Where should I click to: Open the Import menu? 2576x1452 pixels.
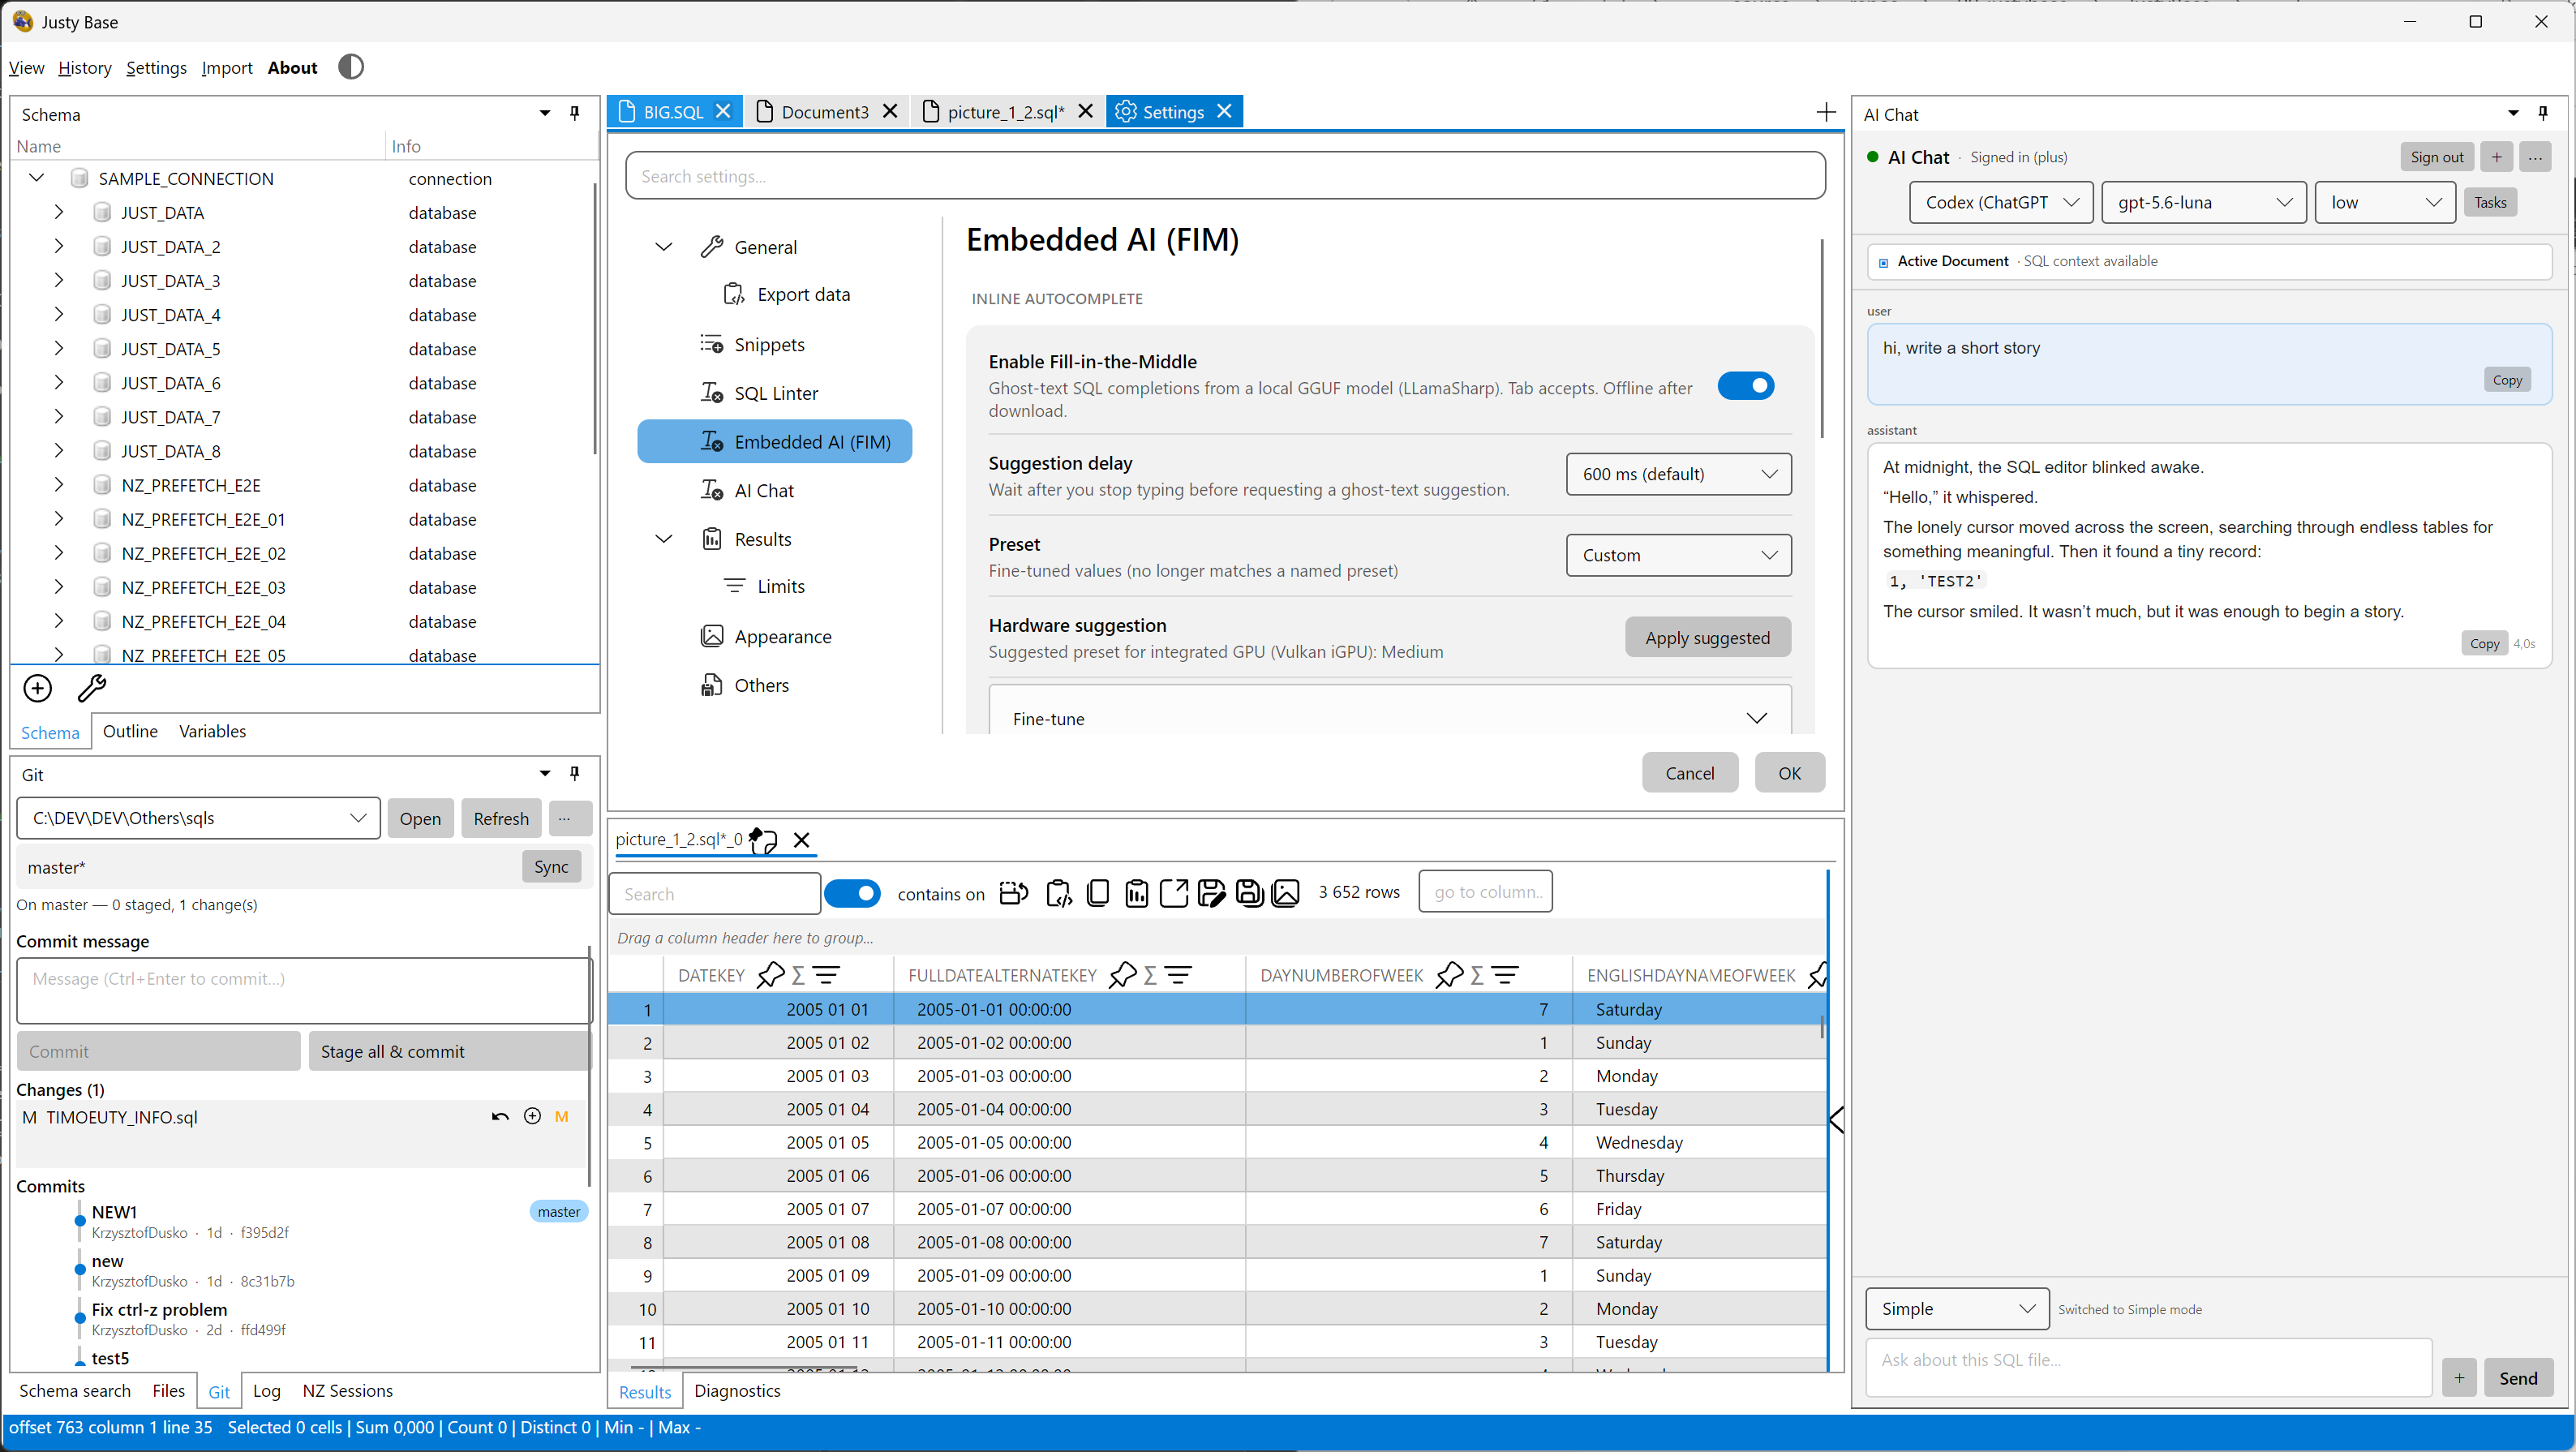click(227, 67)
